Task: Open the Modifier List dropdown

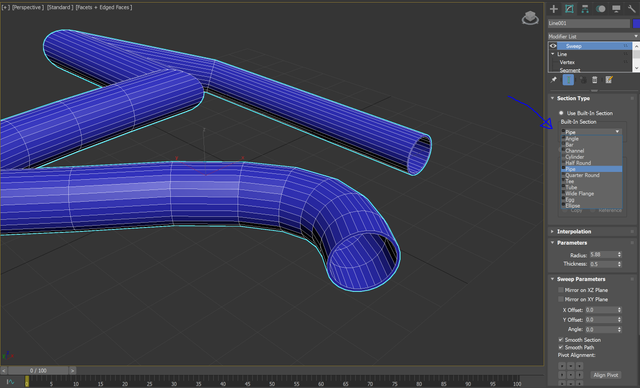Action: click(593, 36)
